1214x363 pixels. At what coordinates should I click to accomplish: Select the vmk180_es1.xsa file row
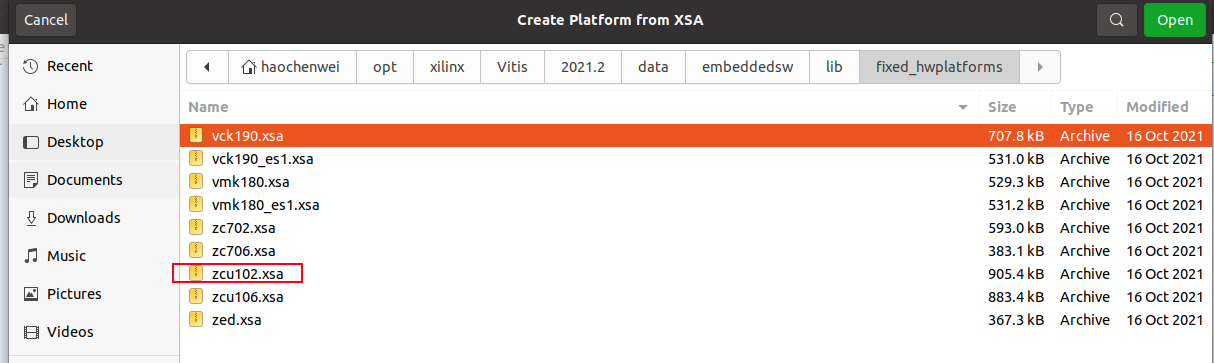(695, 205)
